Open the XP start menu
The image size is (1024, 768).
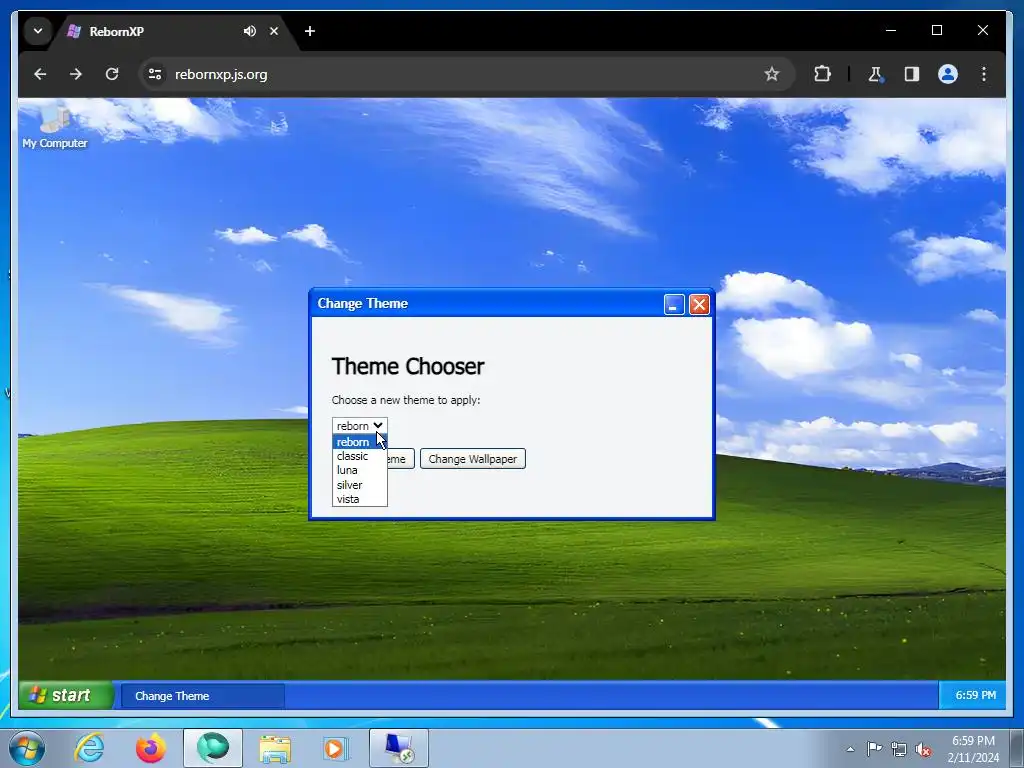pos(65,696)
